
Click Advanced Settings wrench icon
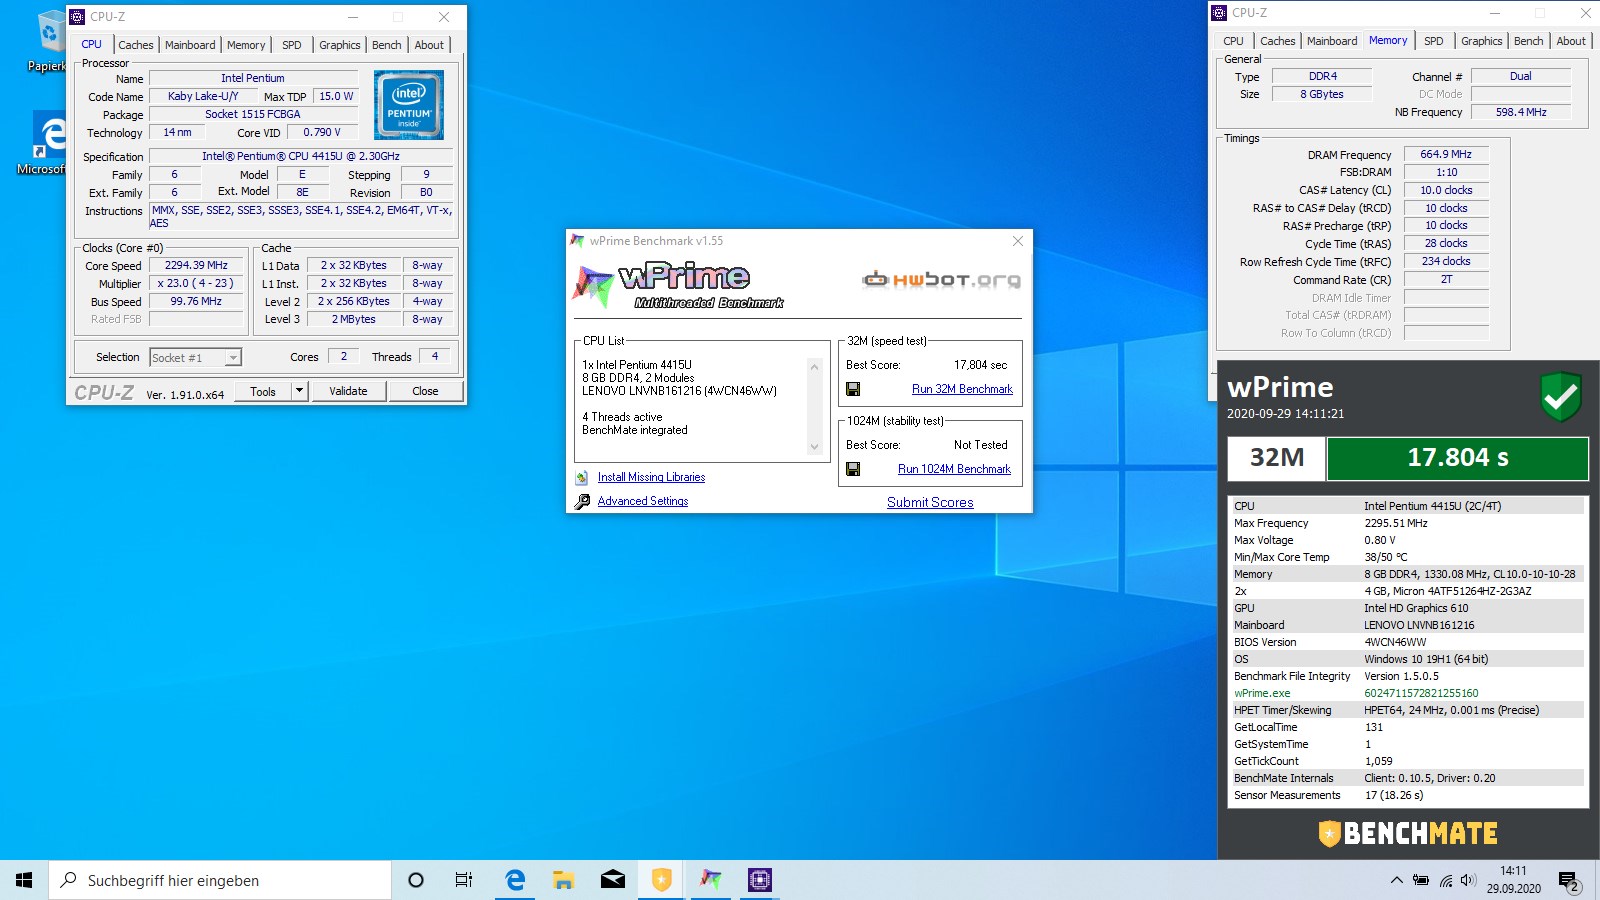(x=582, y=502)
